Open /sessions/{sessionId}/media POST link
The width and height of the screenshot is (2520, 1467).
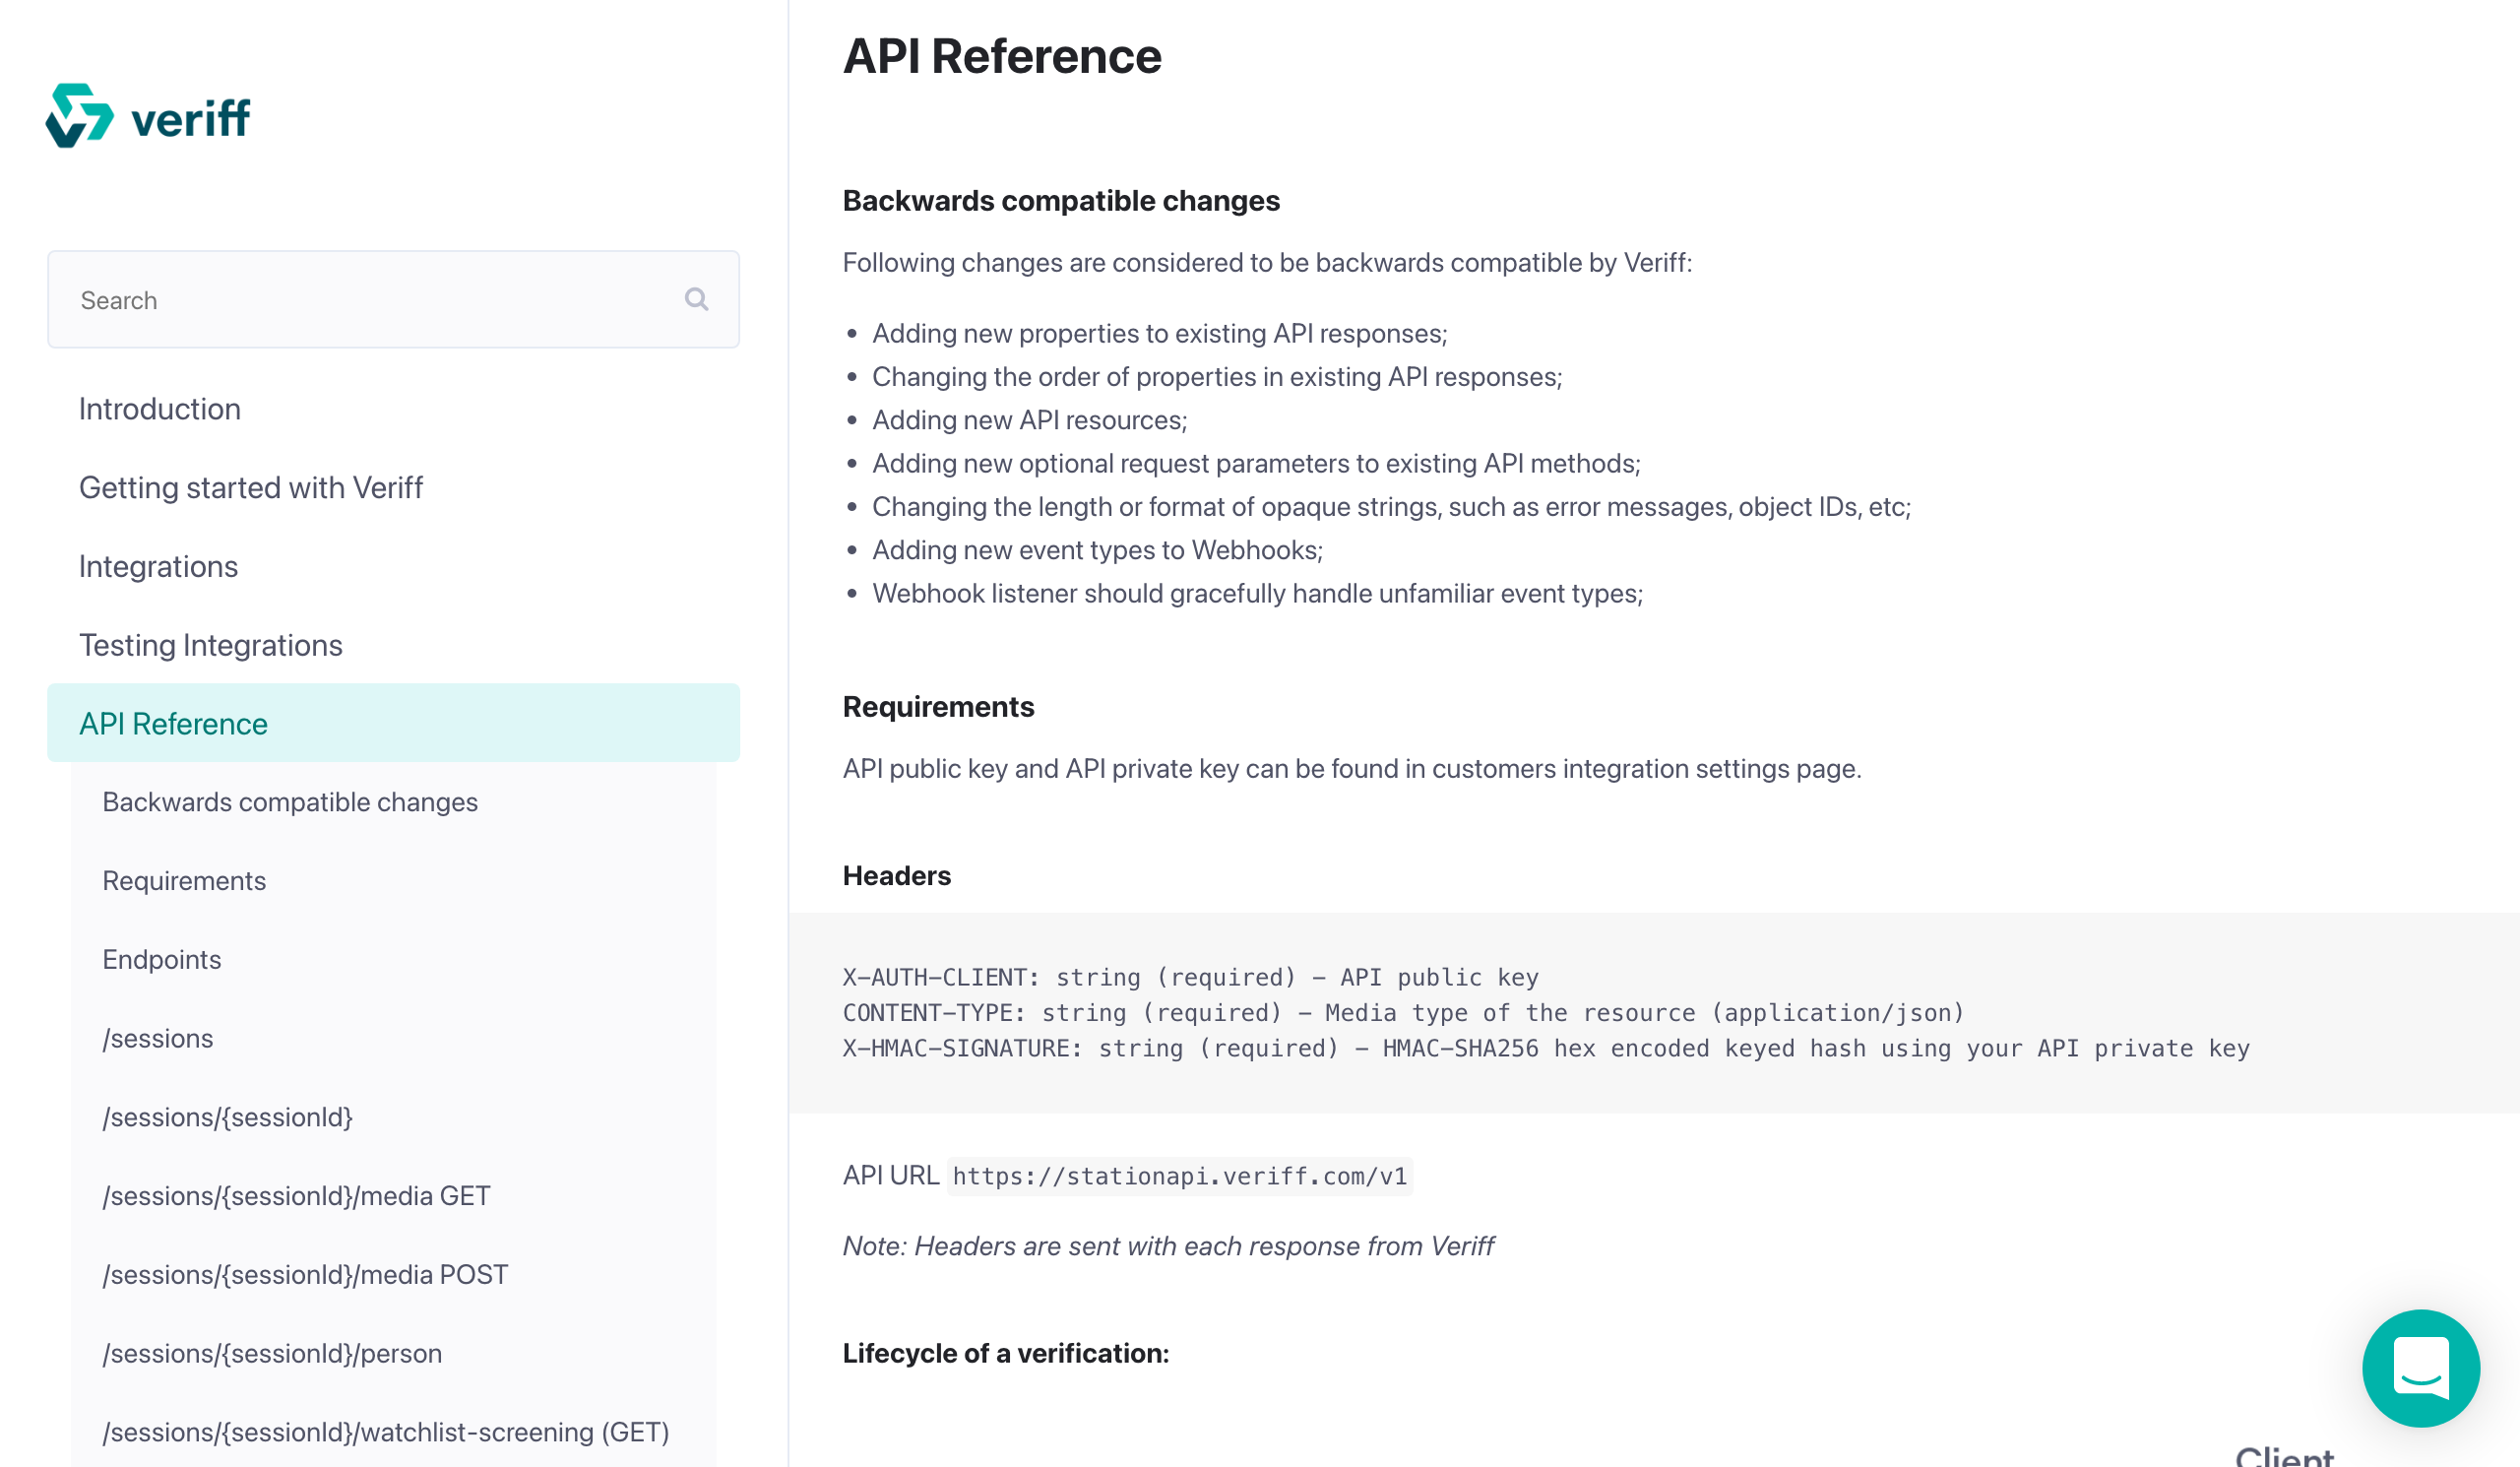tap(305, 1275)
